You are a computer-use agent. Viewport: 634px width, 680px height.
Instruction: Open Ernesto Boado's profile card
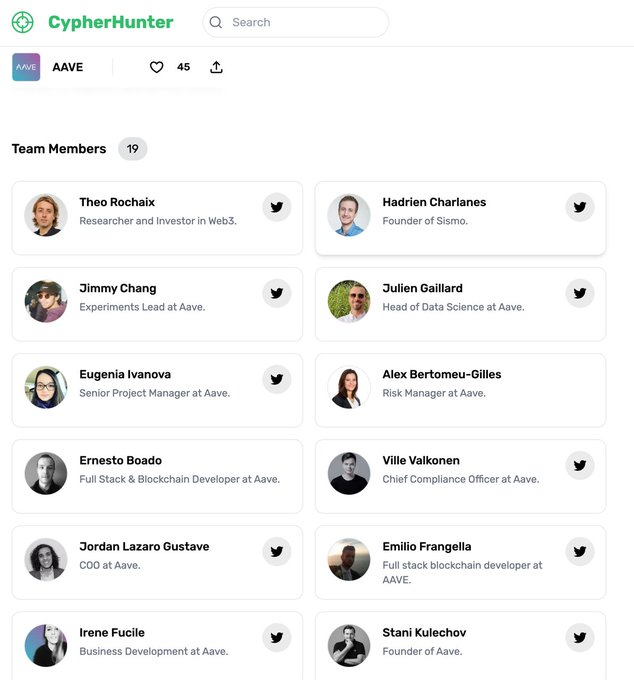coord(157,476)
